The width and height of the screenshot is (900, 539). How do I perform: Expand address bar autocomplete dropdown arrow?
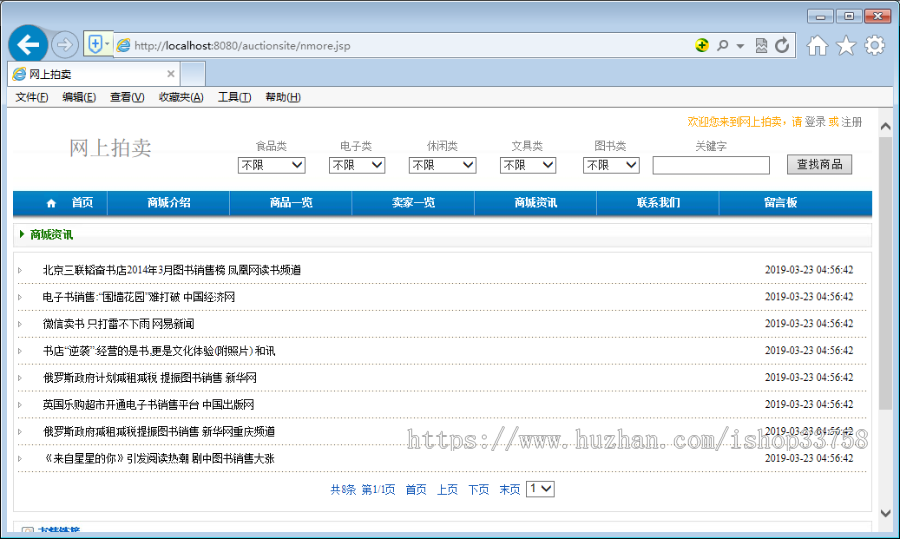coord(740,46)
